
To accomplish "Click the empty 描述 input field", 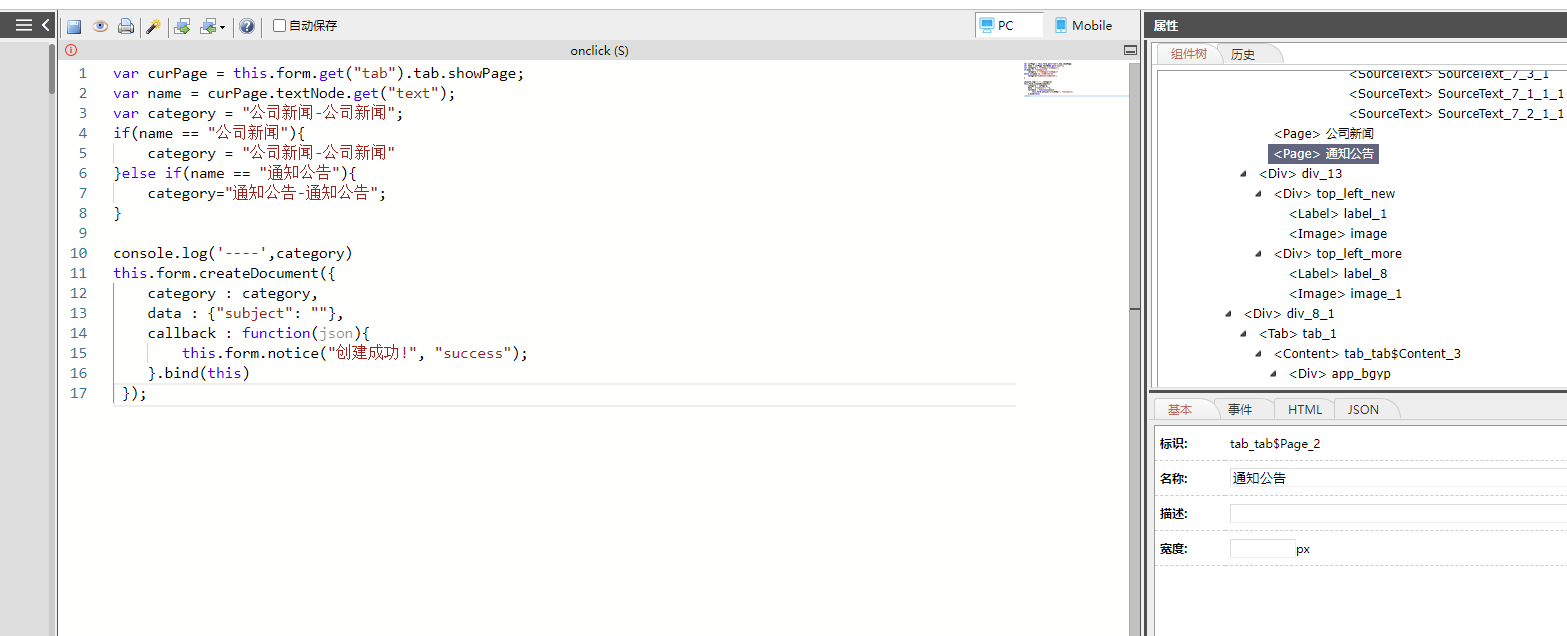I will [1398, 513].
